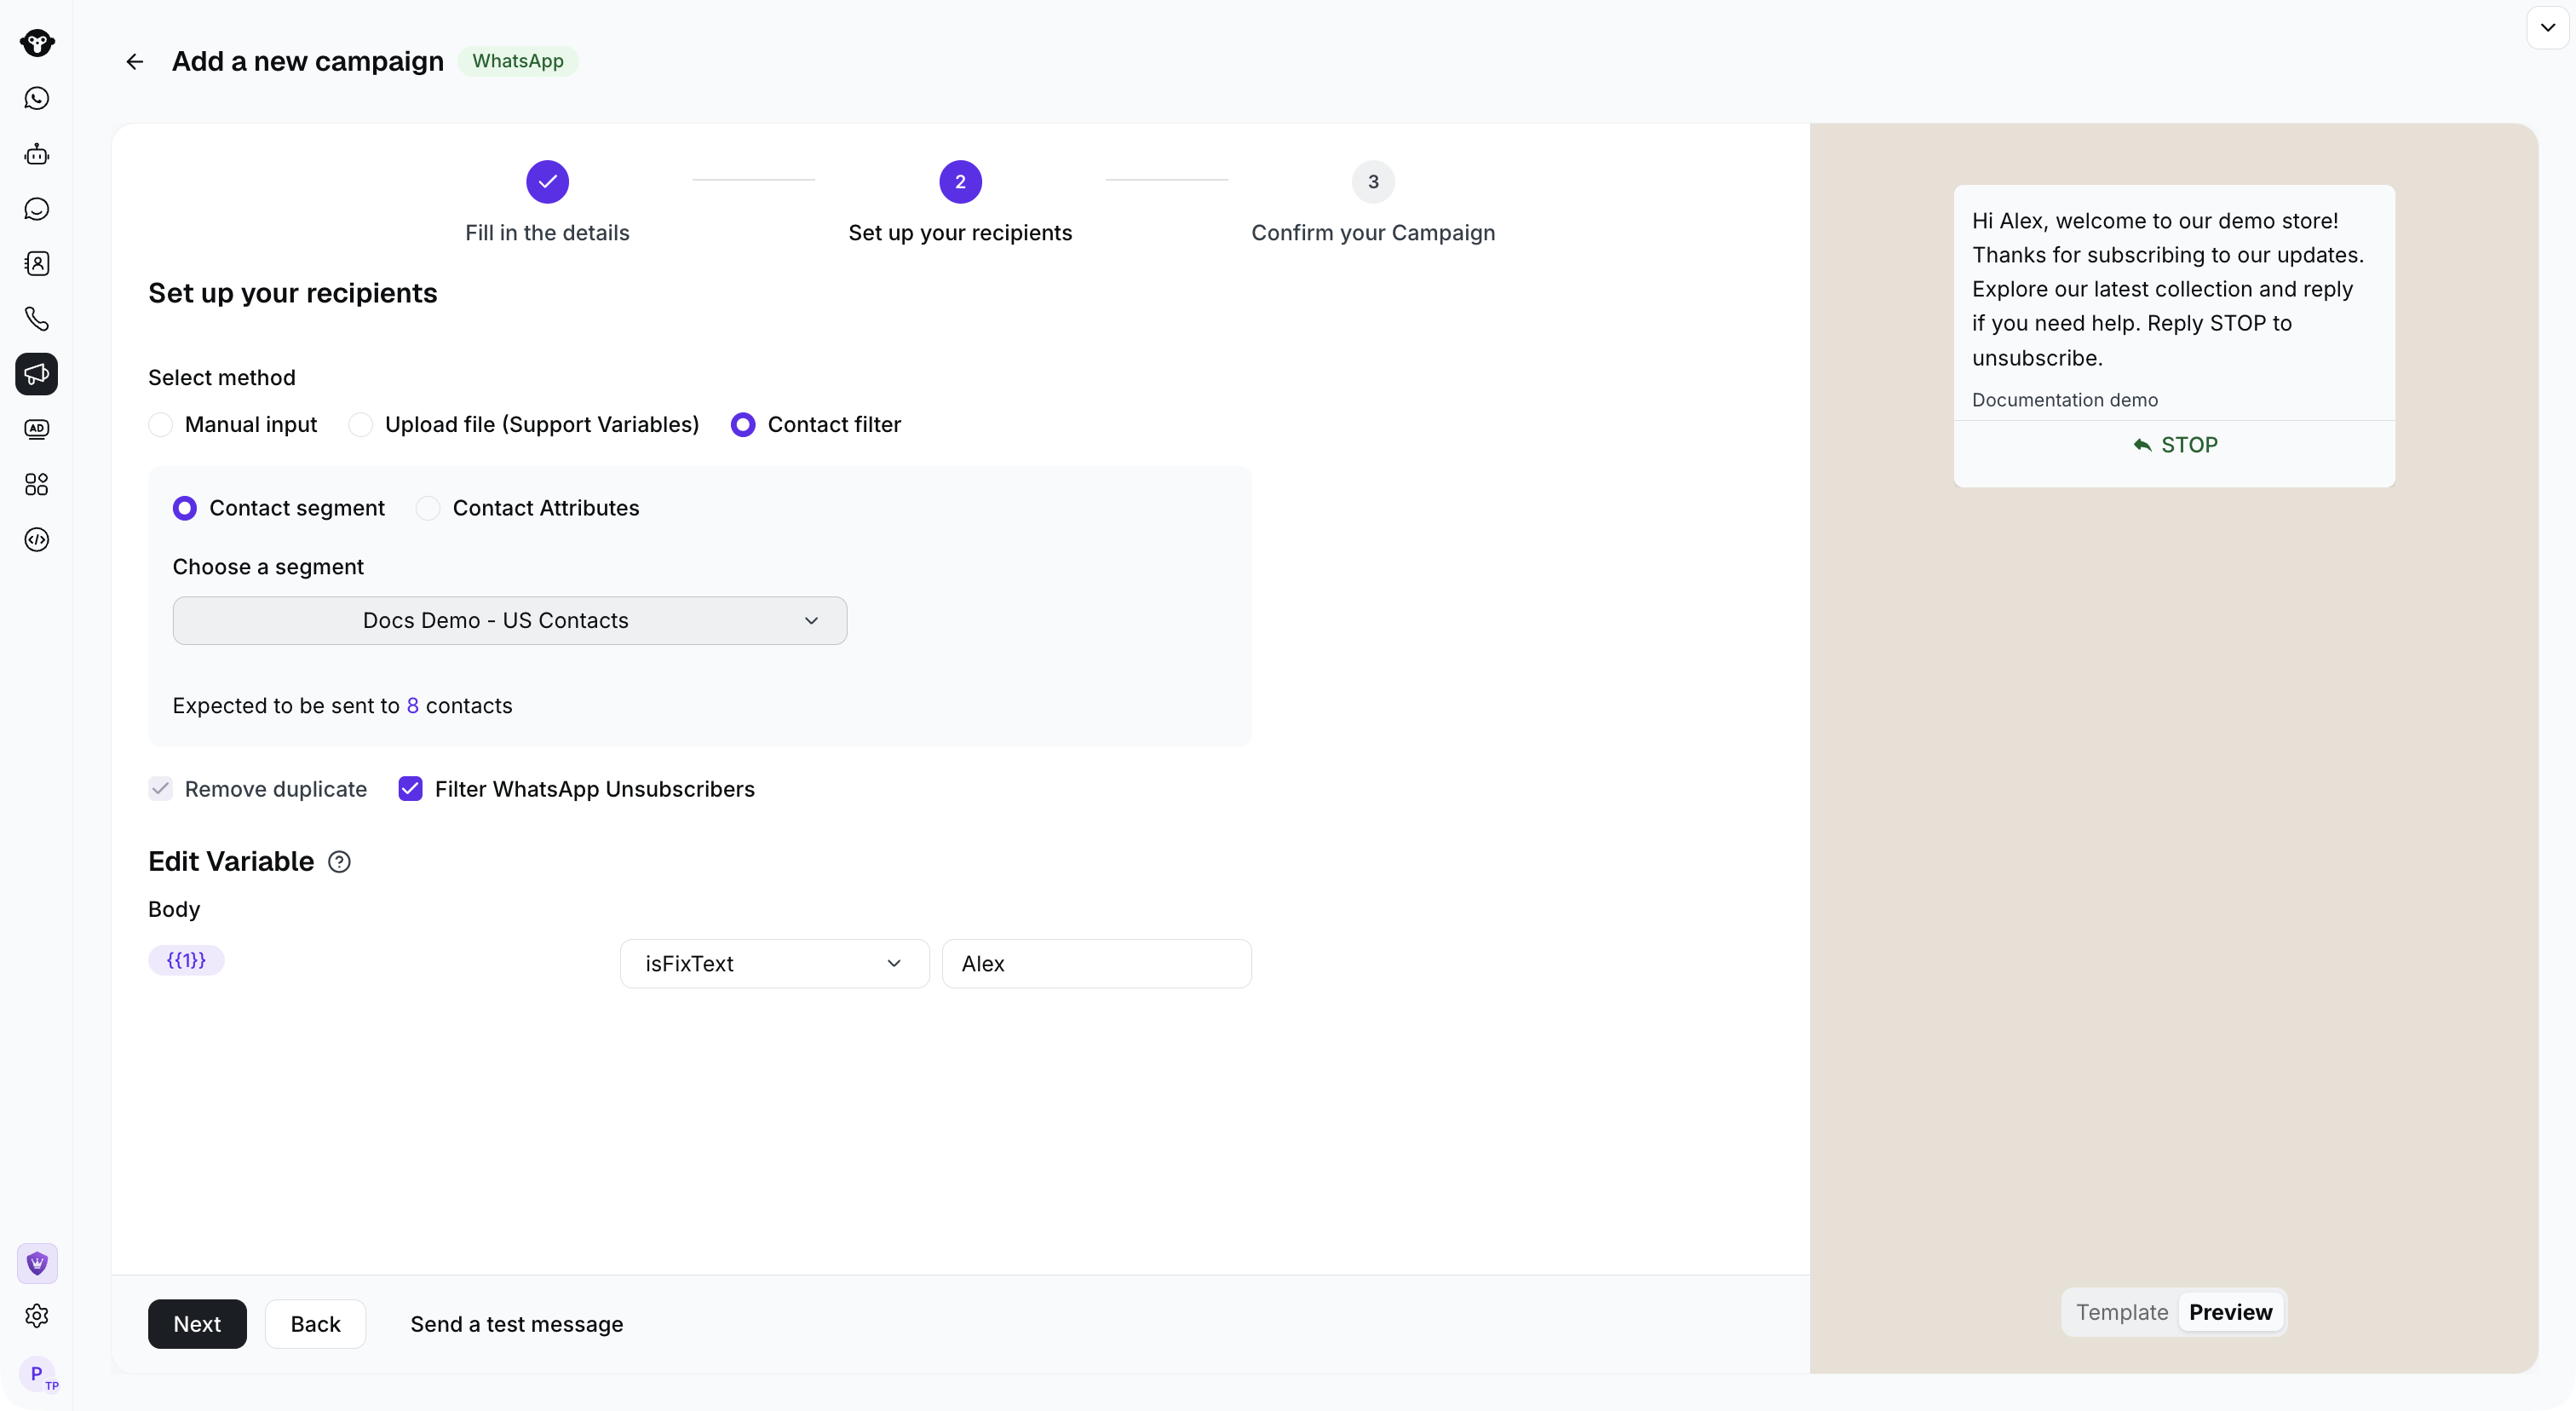Open the chatbot robot sidebar icon
Image resolution: width=2576 pixels, height=1411 pixels.
coord(37,154)
